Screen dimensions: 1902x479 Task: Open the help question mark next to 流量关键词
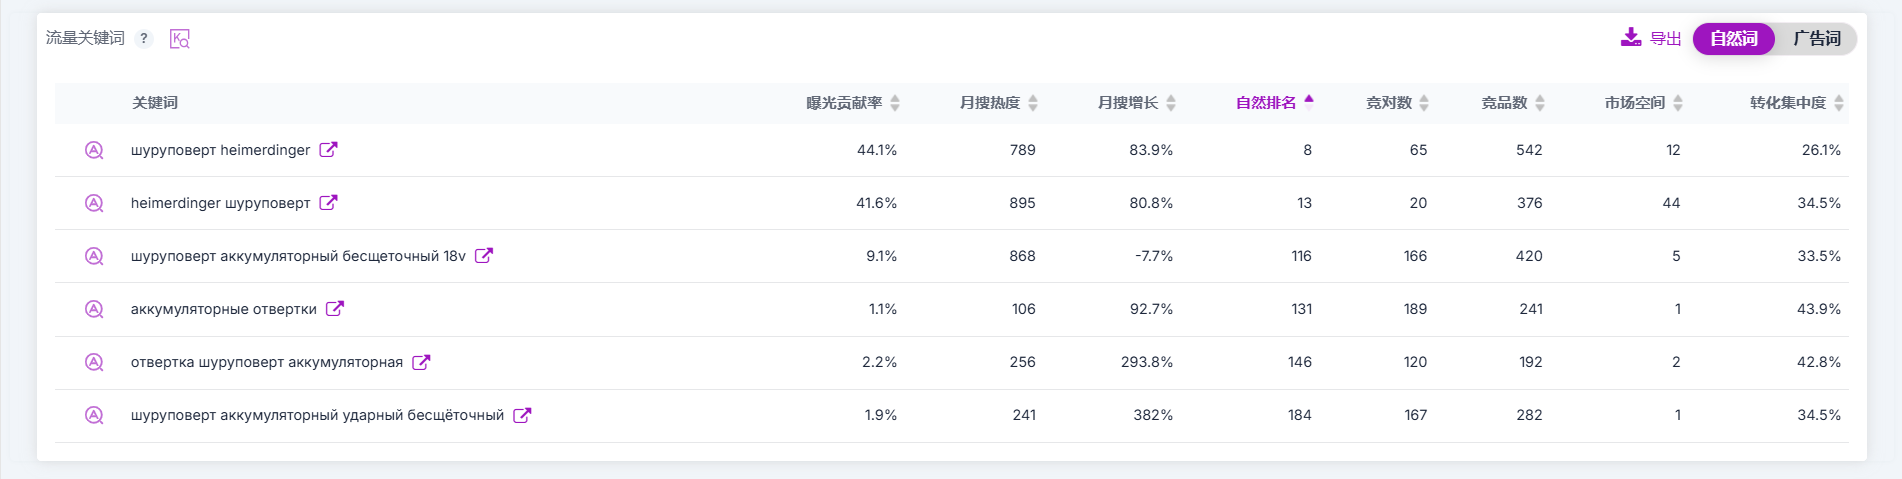tap(144, 39)
